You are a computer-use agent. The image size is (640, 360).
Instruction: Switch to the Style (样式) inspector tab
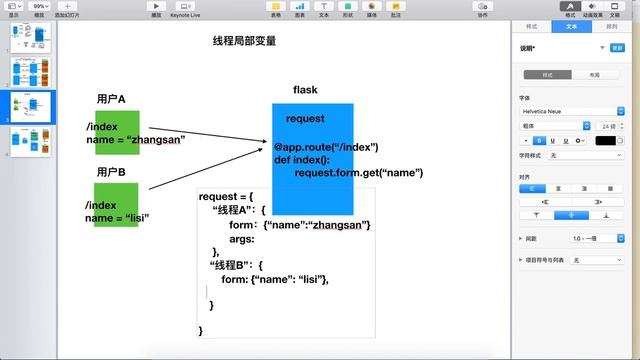click(x=531, y=27)
